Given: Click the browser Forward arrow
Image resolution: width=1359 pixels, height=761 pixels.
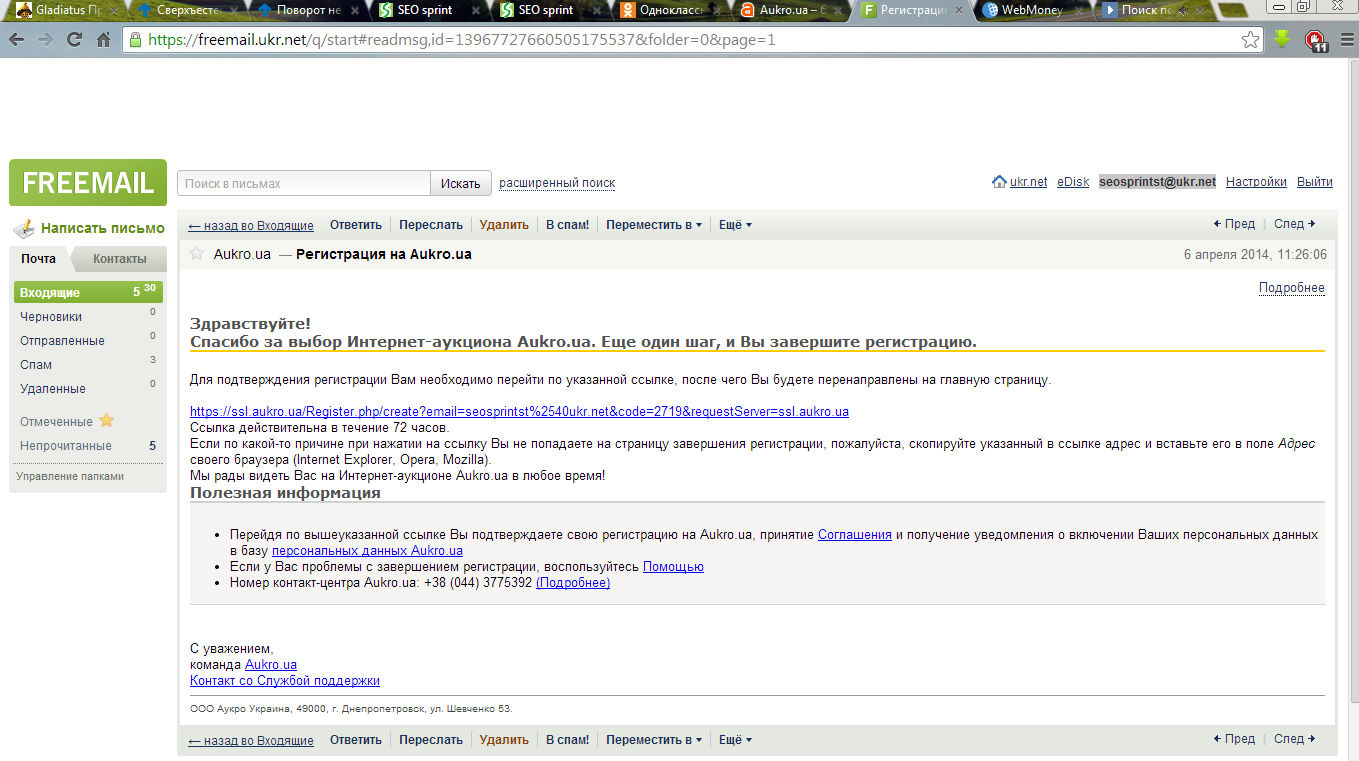Looking at the screenshot, I should pos(46,40).
